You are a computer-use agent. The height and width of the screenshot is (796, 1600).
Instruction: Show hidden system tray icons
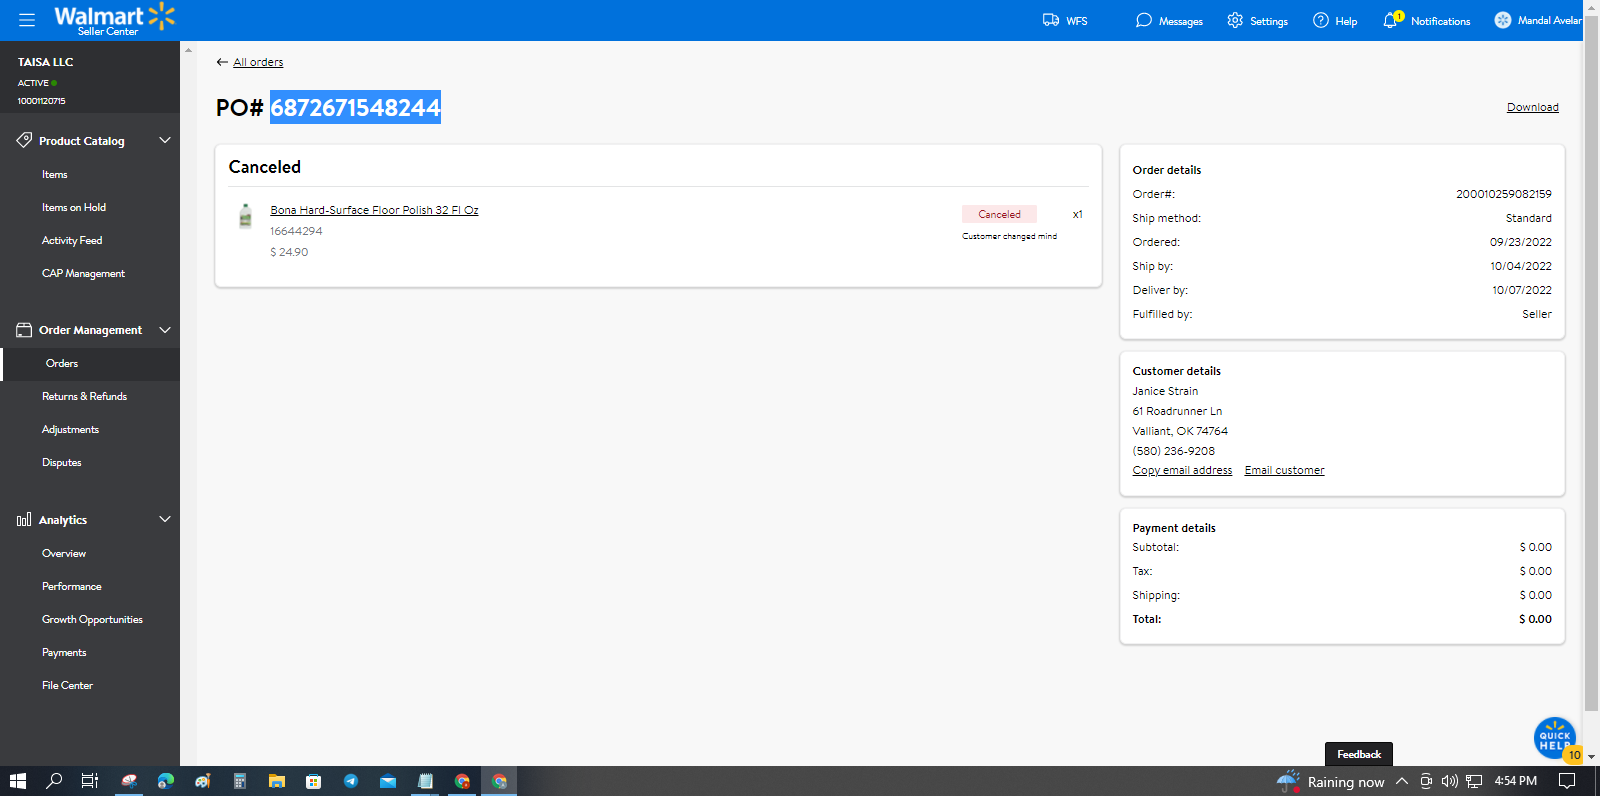tap(1402, 781)
